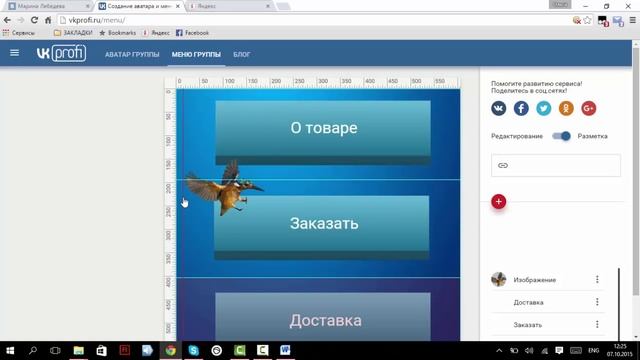Click the link URL input field

point(556,165)
